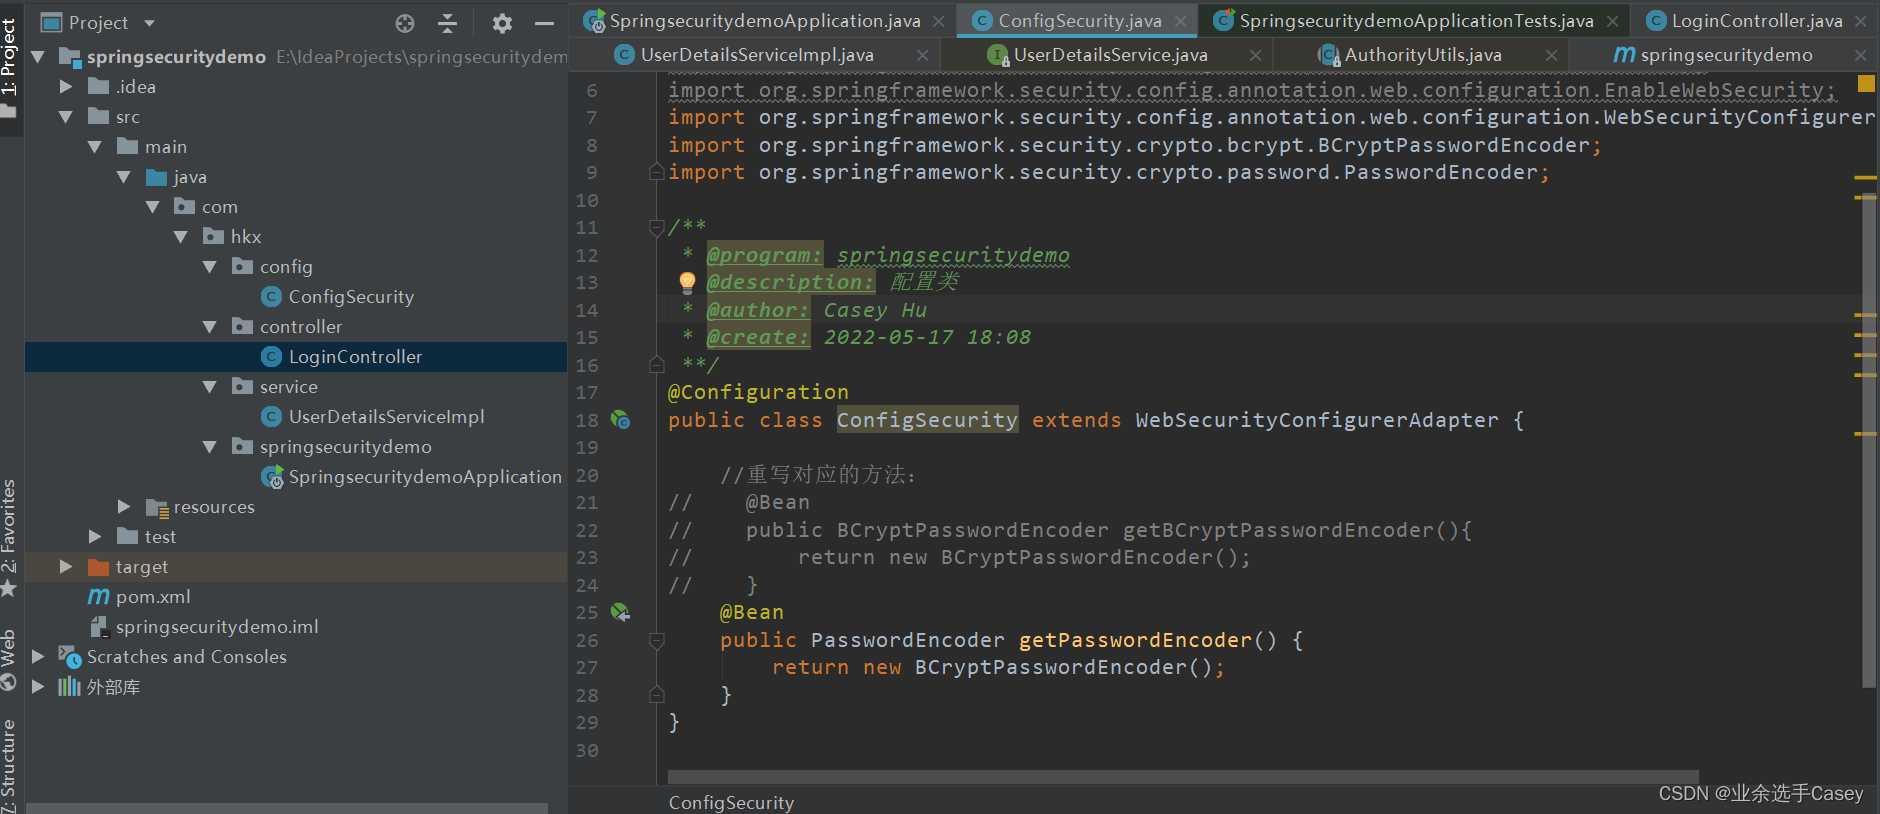The width and height of the screenshot is (1880, 814).
Task: Close the UserDetailsService.java tab
Action: [1255, 55]
